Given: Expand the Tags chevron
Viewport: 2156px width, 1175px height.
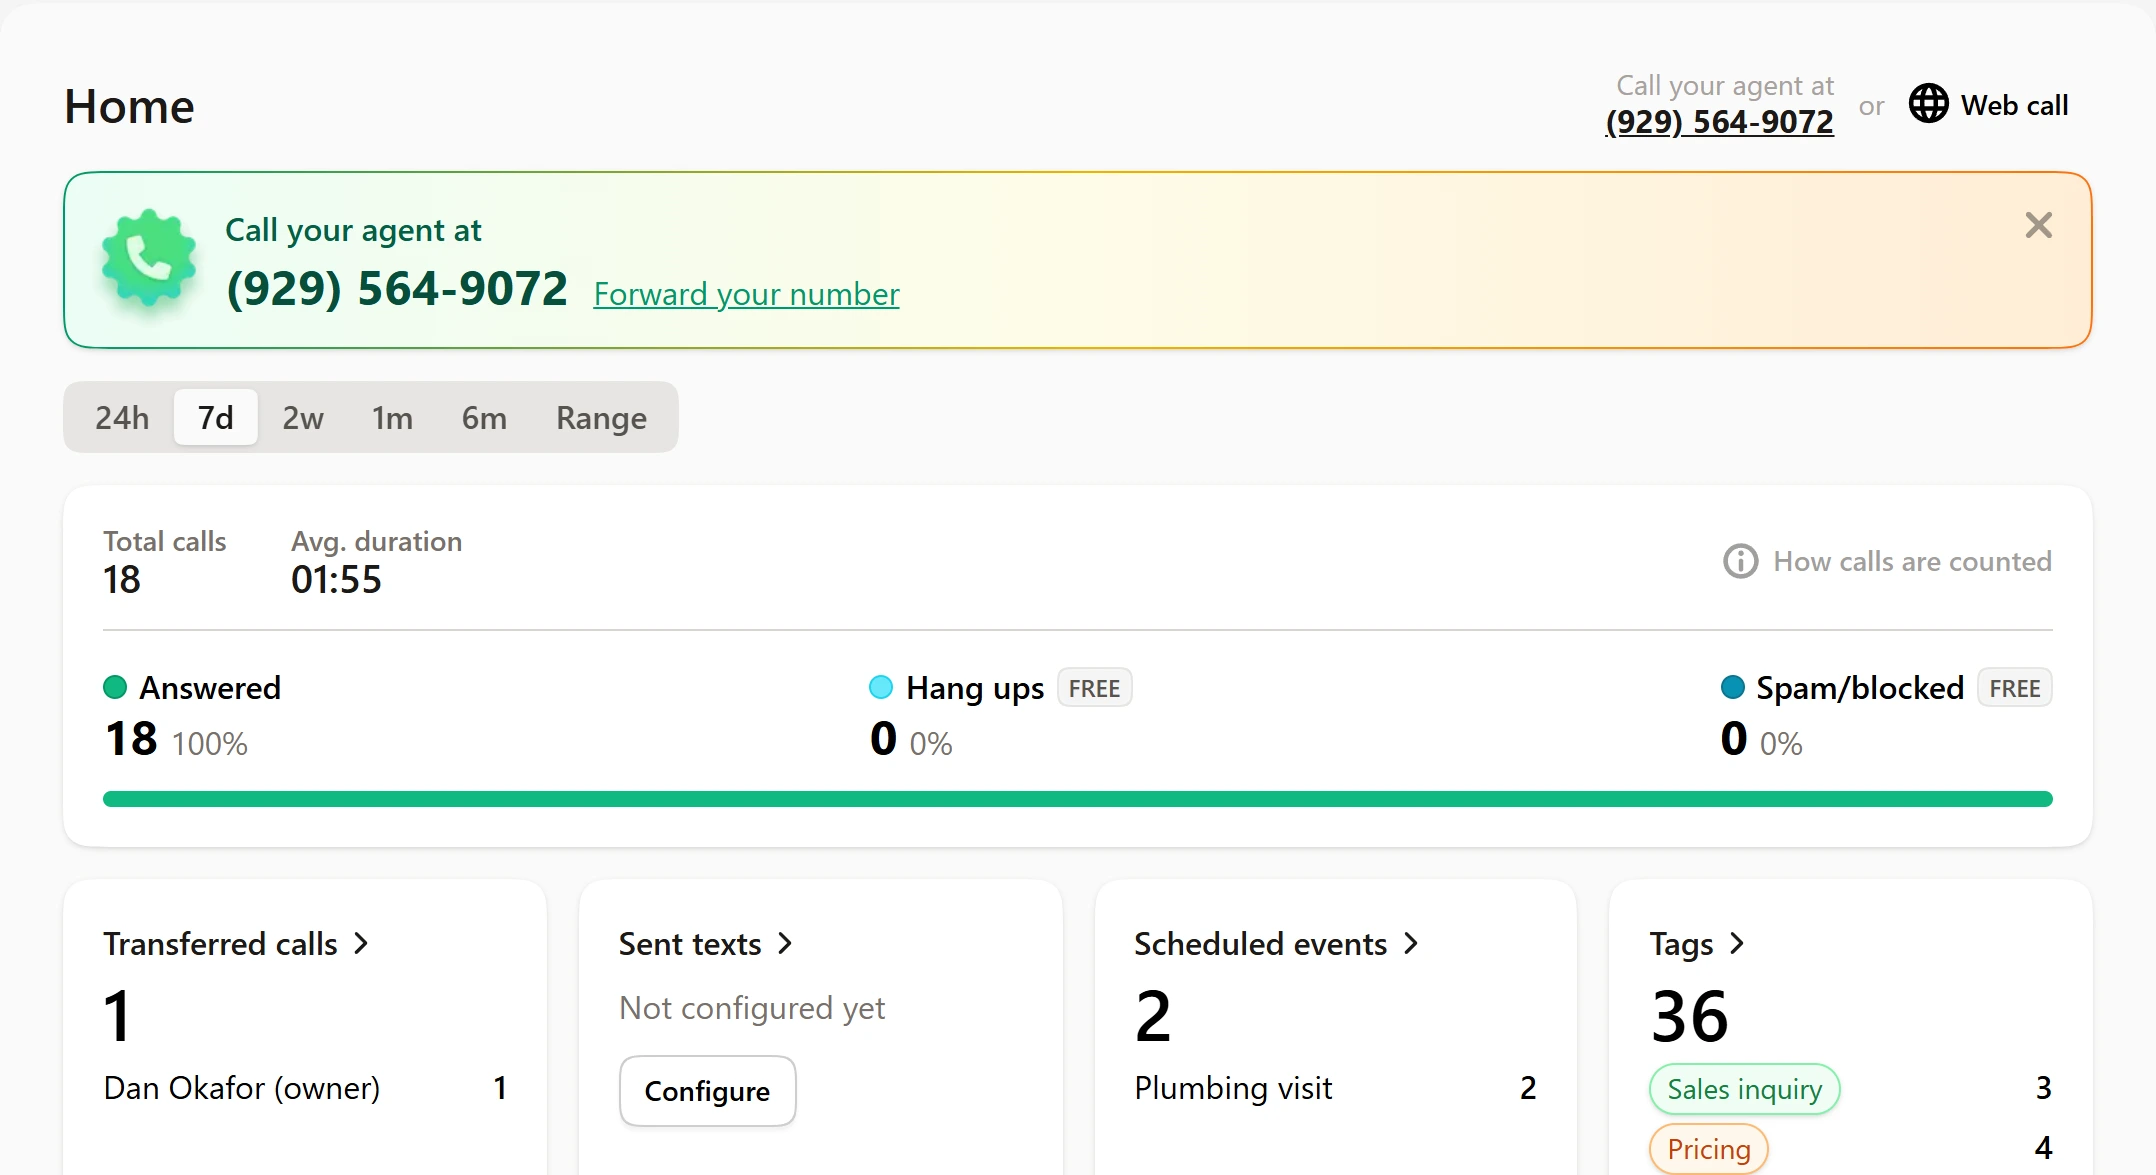Looking at the screenshot, I should pos(1738,943).
